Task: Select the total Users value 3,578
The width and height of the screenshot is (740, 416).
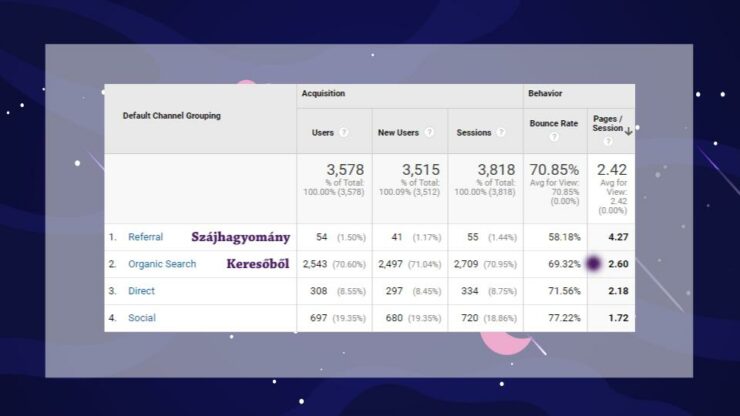Action: [345, 170]
